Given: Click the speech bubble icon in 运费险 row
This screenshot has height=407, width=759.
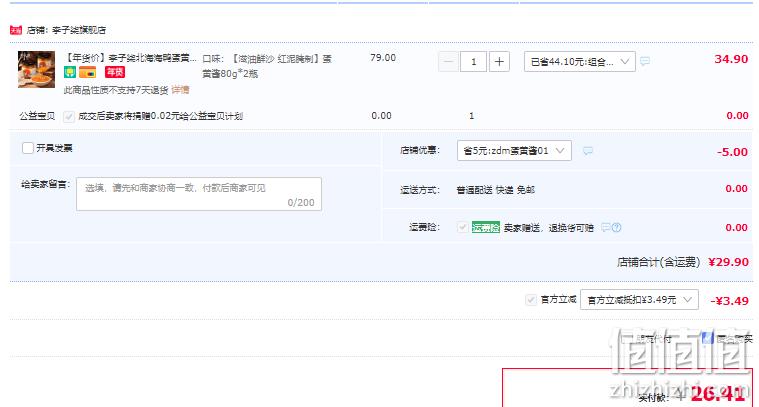Looking at the screenshot, I should click(606, 227).
